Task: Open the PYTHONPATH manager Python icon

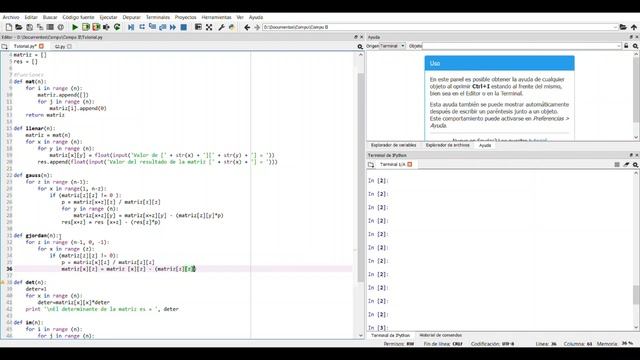Action: pyautogui.click(x=232, y=27)
